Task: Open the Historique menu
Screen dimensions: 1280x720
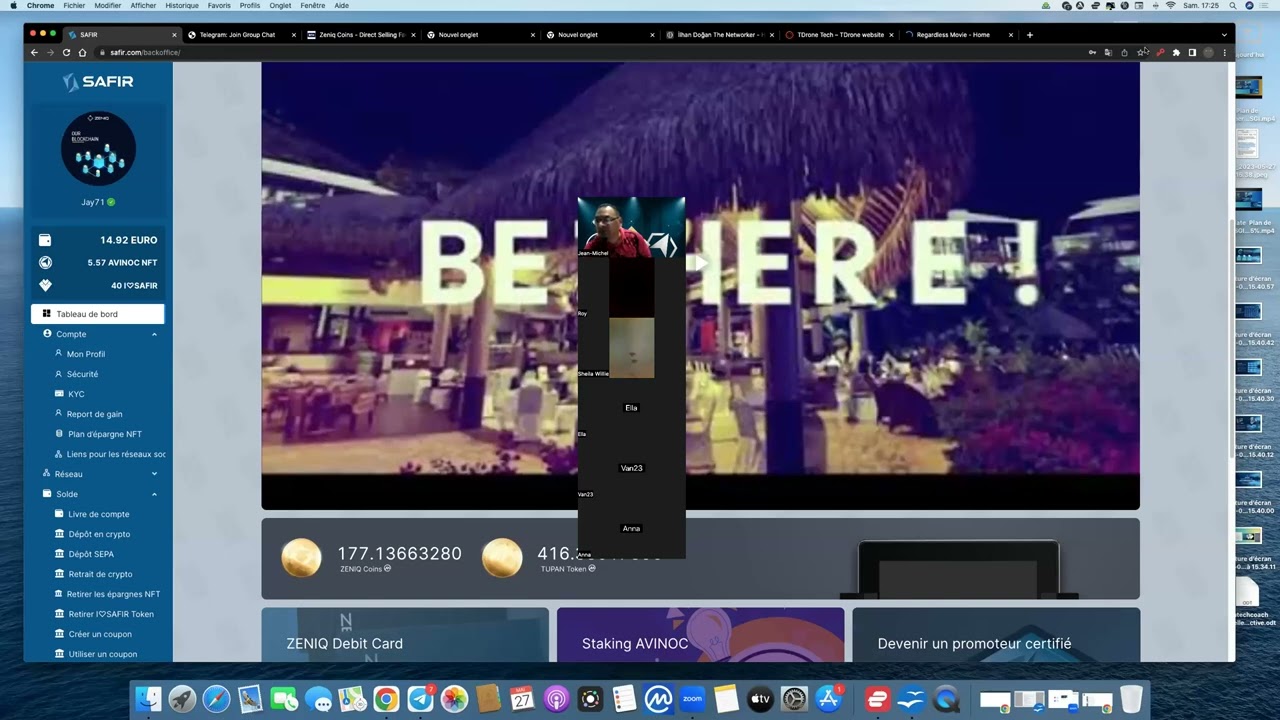Action: [182, 5]
